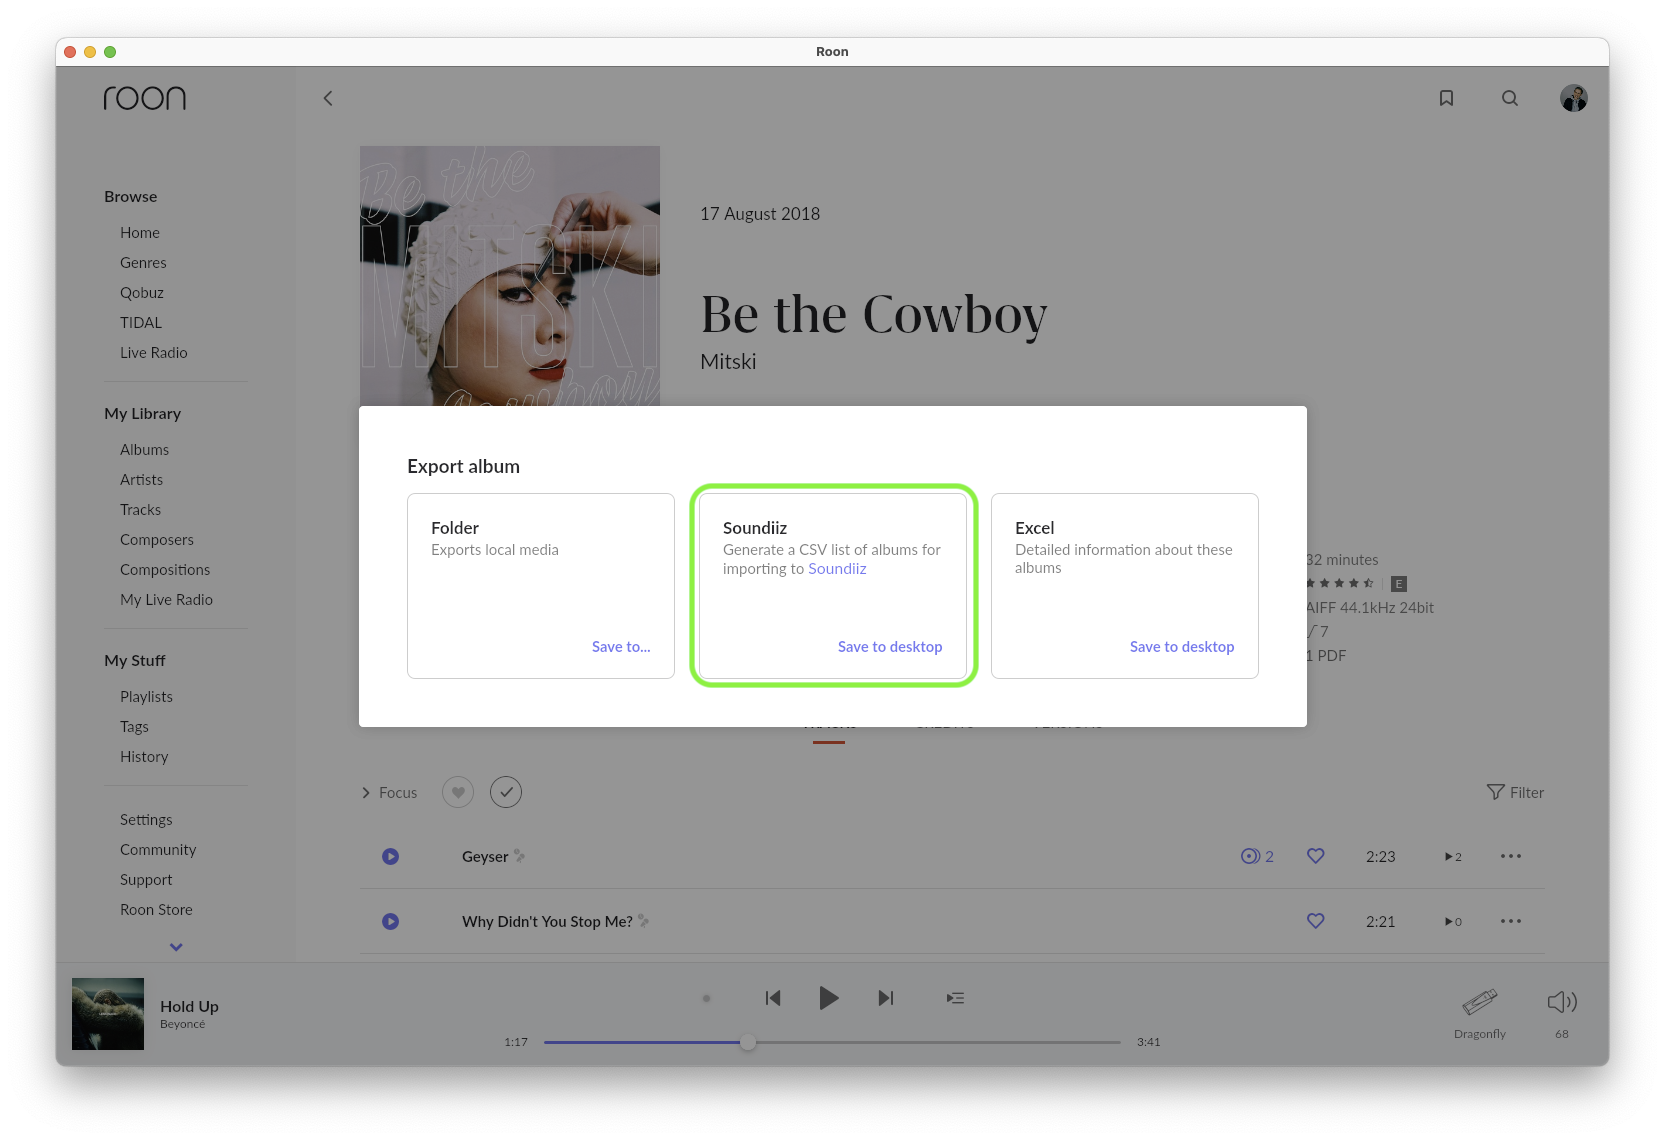Click the volume level 68
This screenshot has width=1665, height=1140.
(x=1562, y=1034)
